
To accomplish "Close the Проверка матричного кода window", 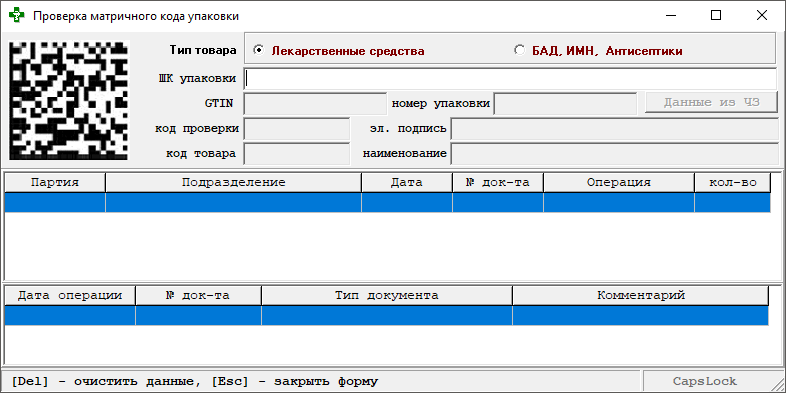I will pos(761,16).
